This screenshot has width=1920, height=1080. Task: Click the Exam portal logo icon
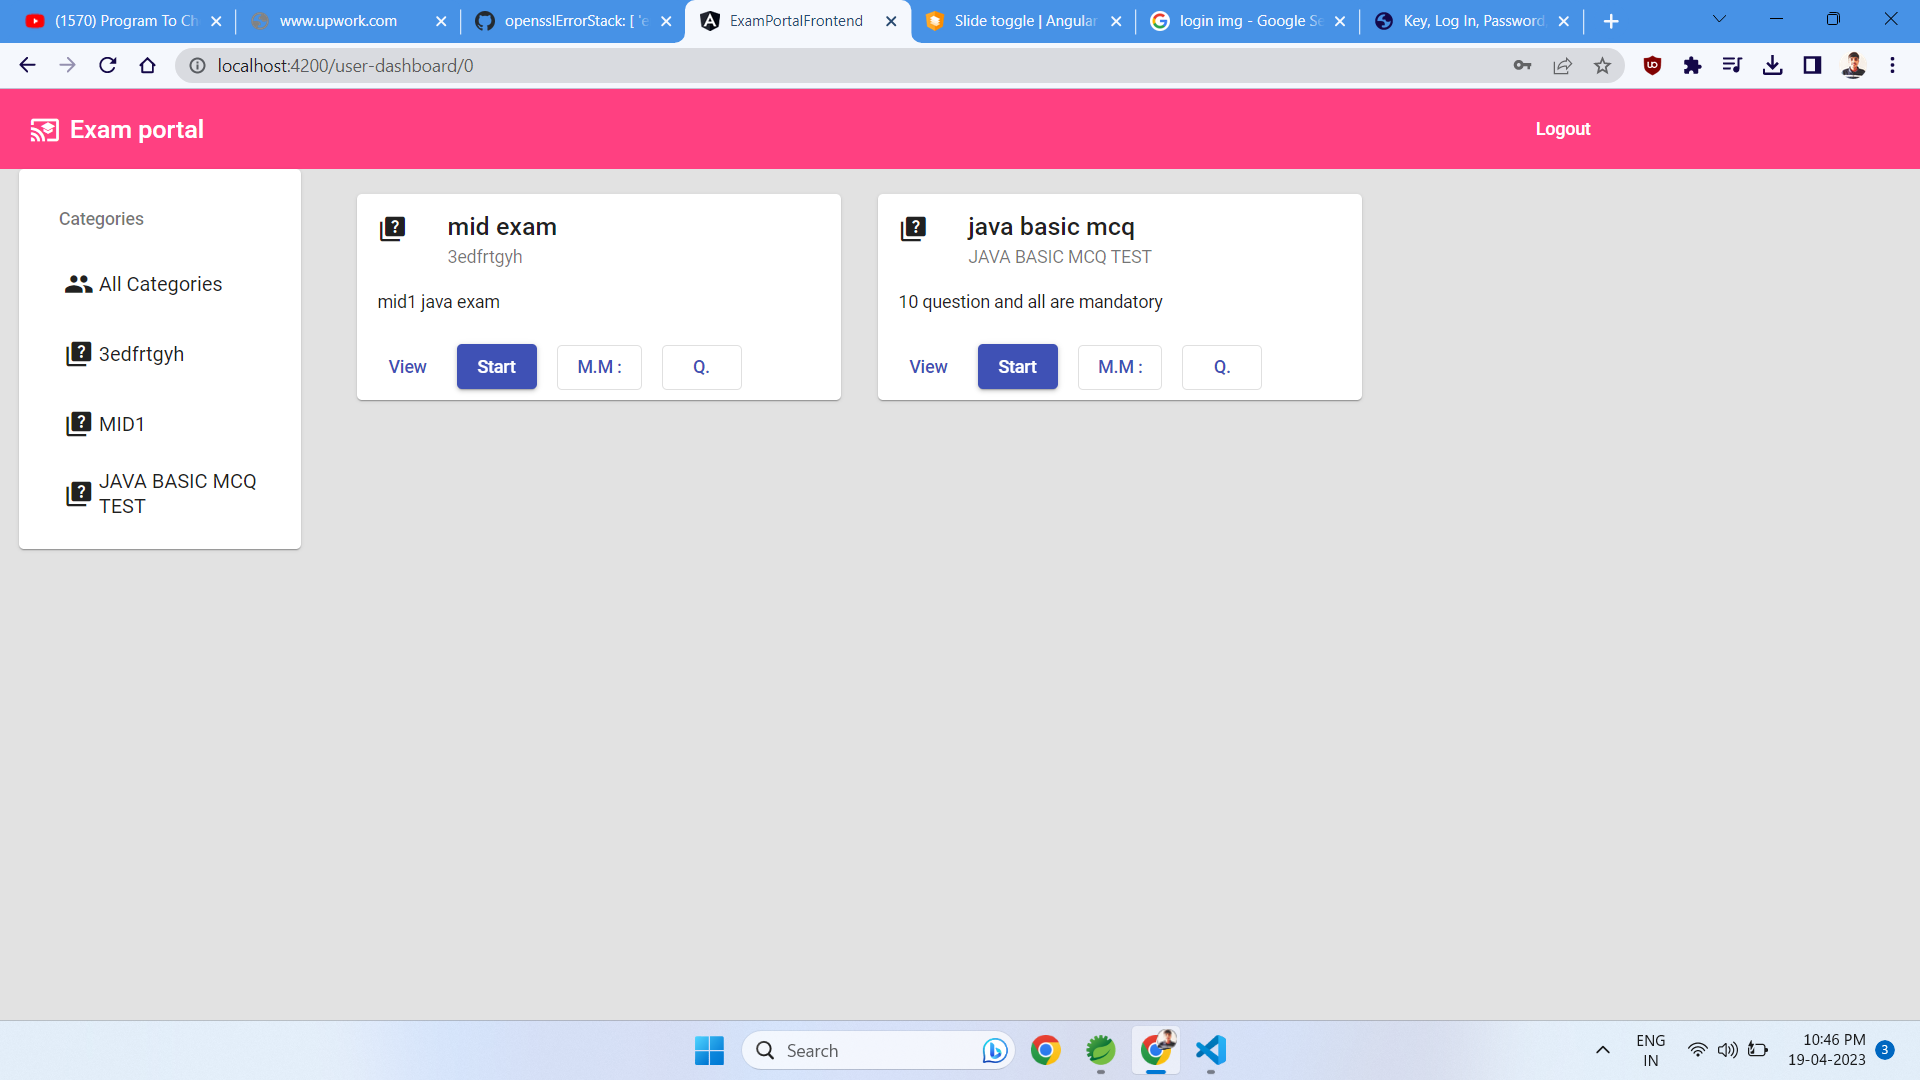click(x=45, y=128)
